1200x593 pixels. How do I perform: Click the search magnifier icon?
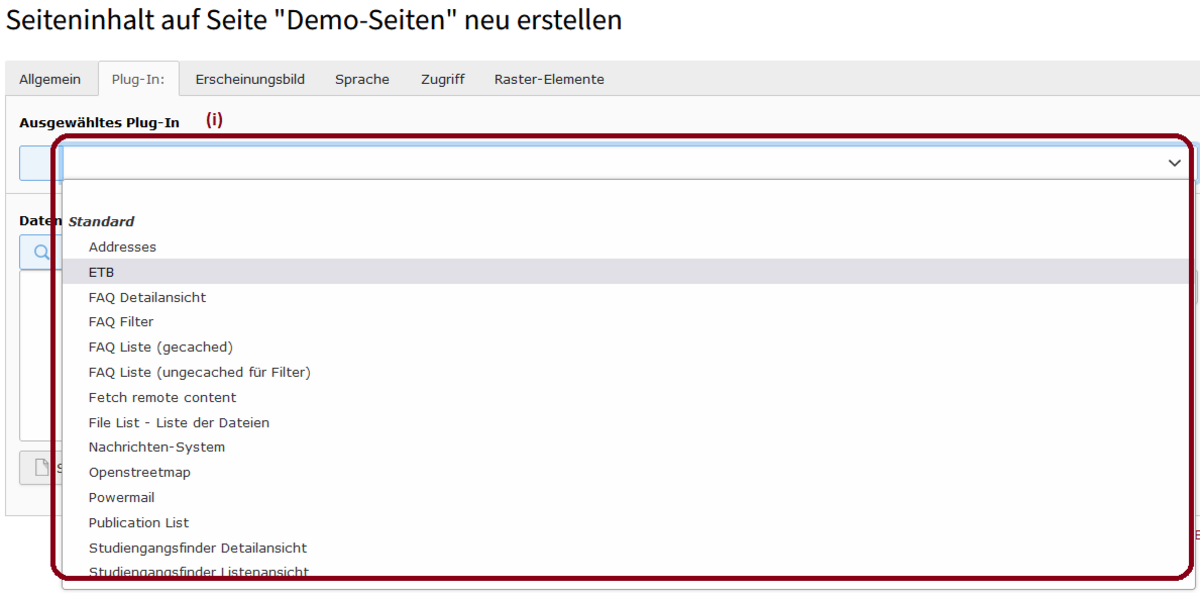pyautogui.click(x=42, y=253)
